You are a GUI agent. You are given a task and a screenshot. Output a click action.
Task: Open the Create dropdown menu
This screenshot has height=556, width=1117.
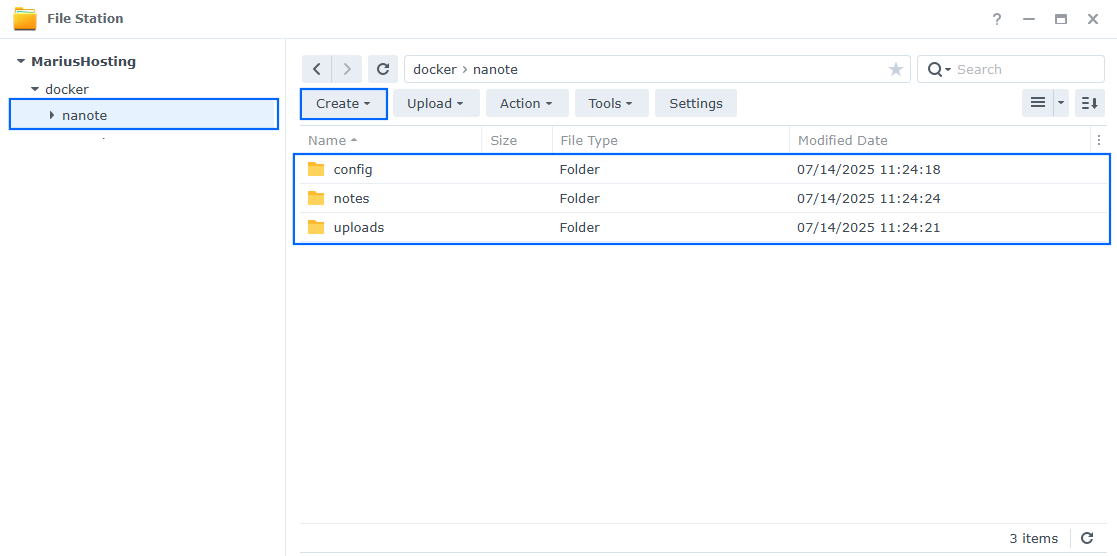pyautogui.click(x=343, y=103)
